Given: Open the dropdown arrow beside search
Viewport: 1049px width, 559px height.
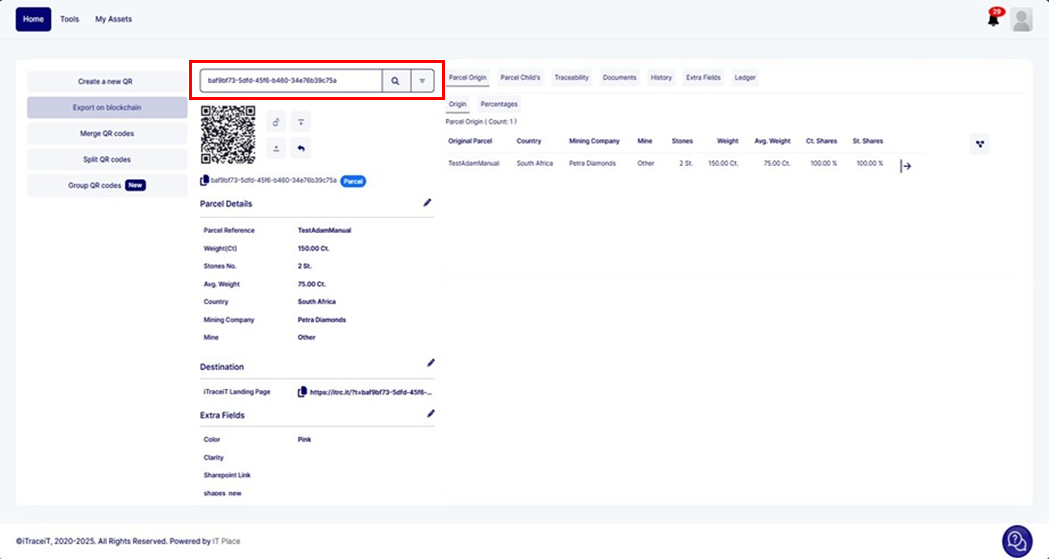Looking at the screenshot, I should (422, 81).
